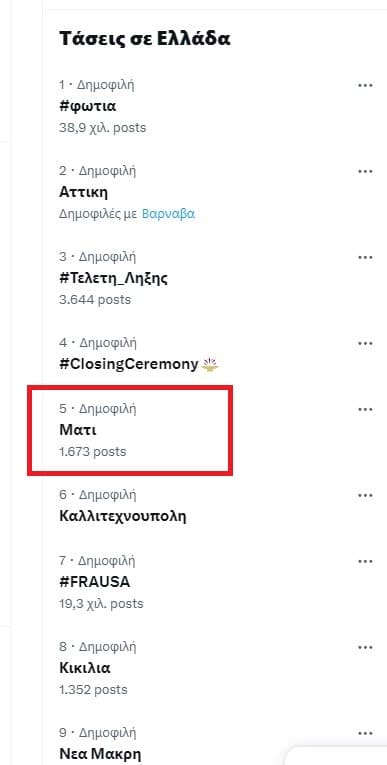Open more options for Αττικη trend

pos(365,171)
